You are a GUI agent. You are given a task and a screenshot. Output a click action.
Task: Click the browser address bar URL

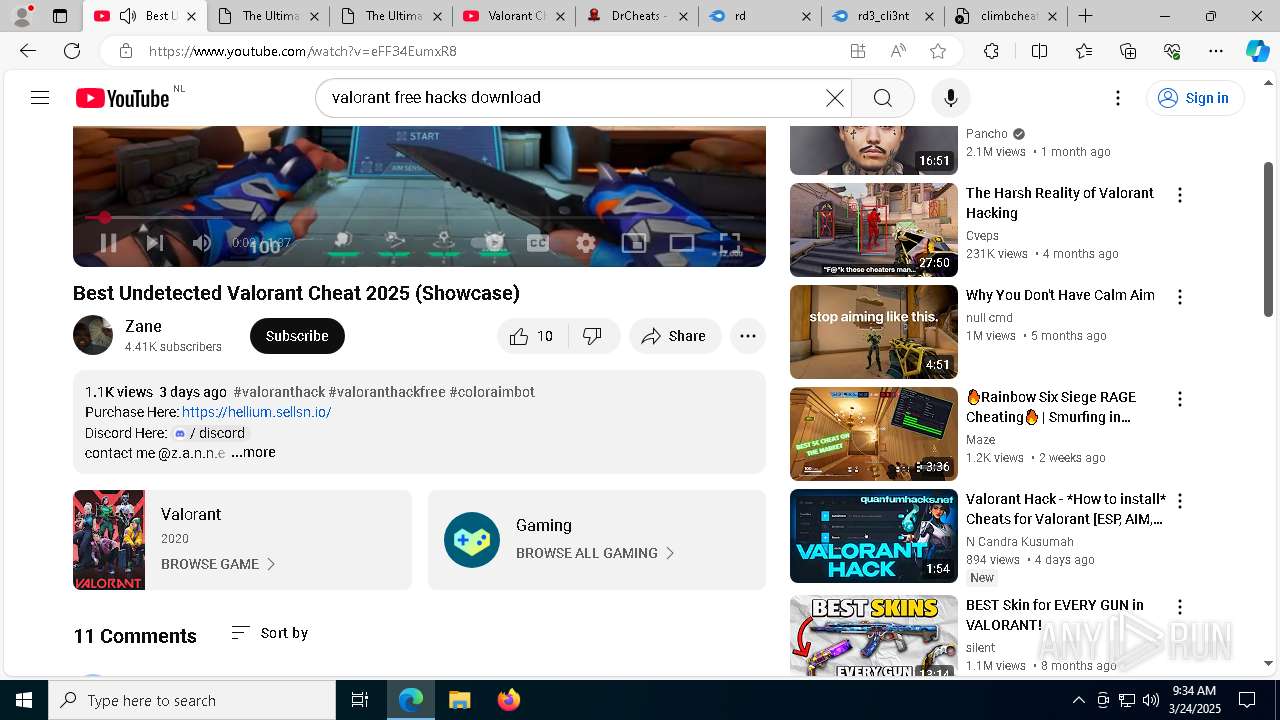click(303, 51)
